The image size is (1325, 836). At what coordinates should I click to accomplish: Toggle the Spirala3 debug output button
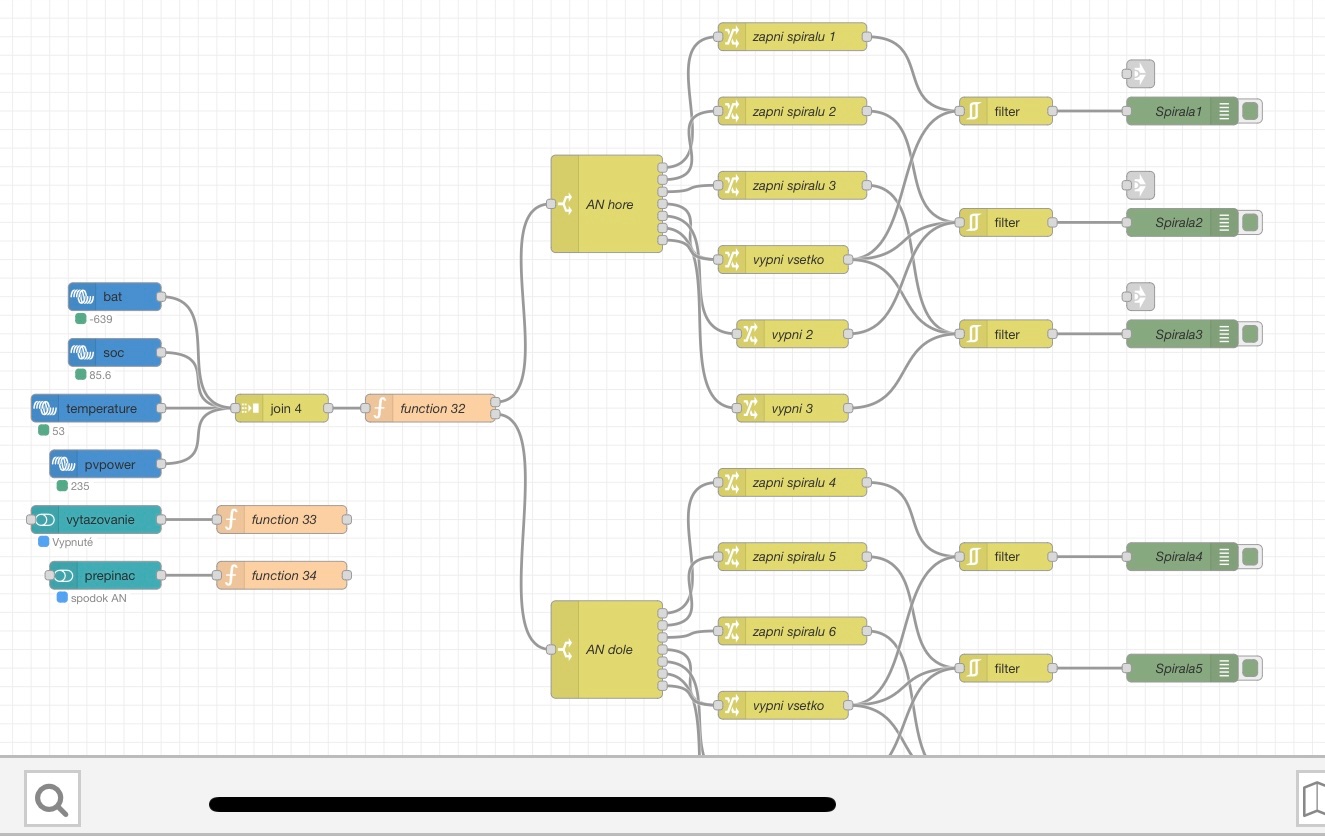[x=1250, y=334]
